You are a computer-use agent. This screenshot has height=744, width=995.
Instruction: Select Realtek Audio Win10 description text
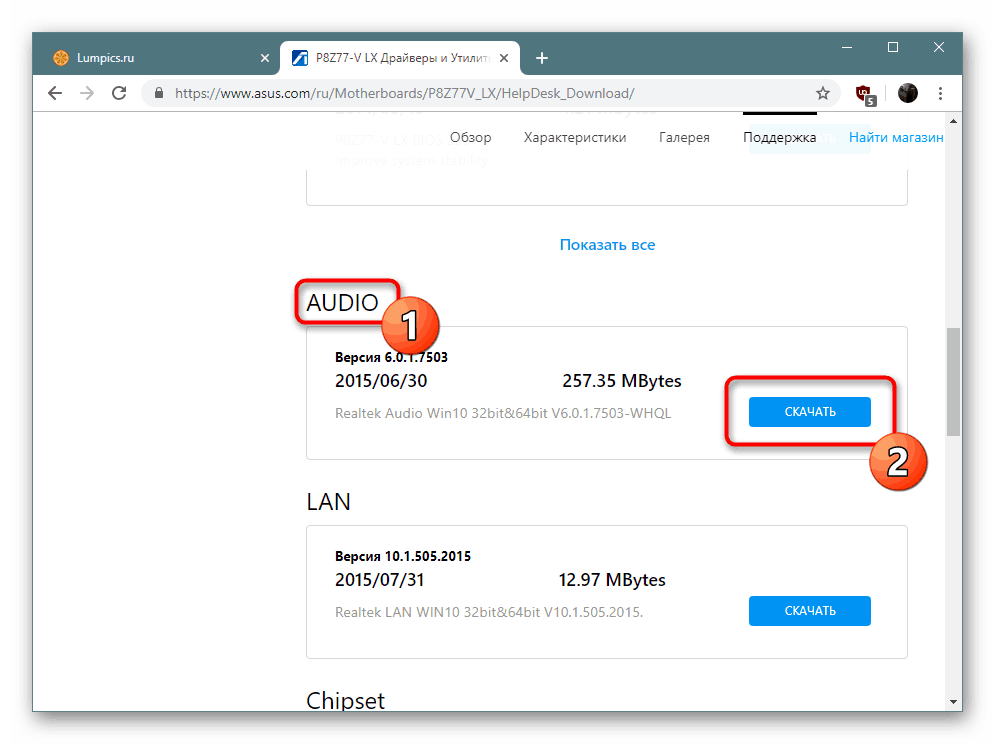503,413
